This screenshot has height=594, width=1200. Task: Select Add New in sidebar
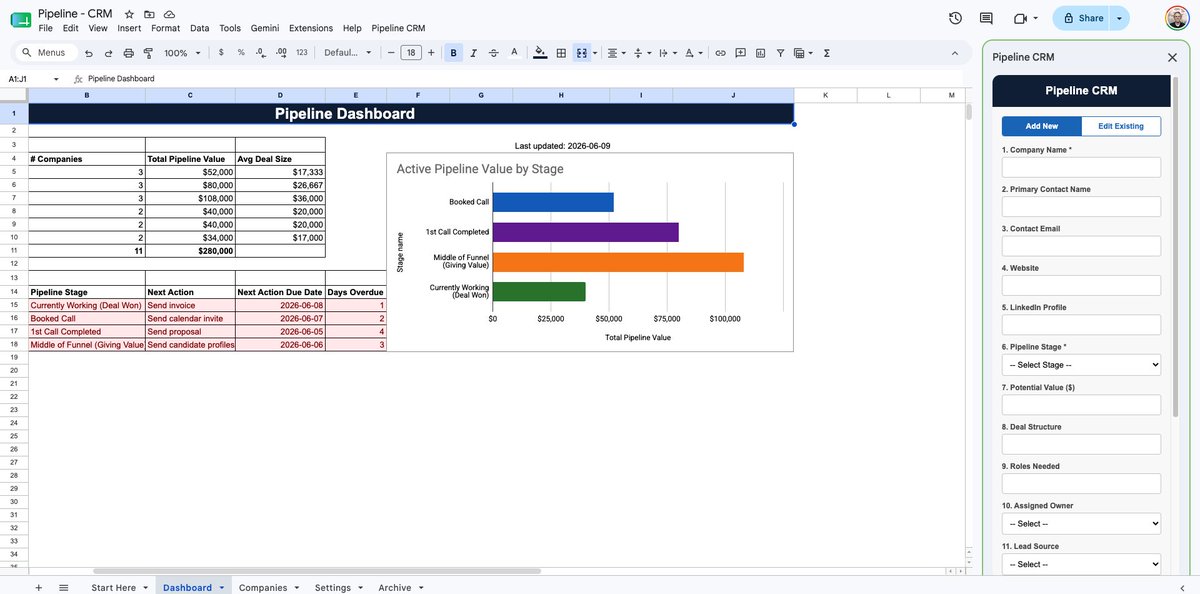1042,126
